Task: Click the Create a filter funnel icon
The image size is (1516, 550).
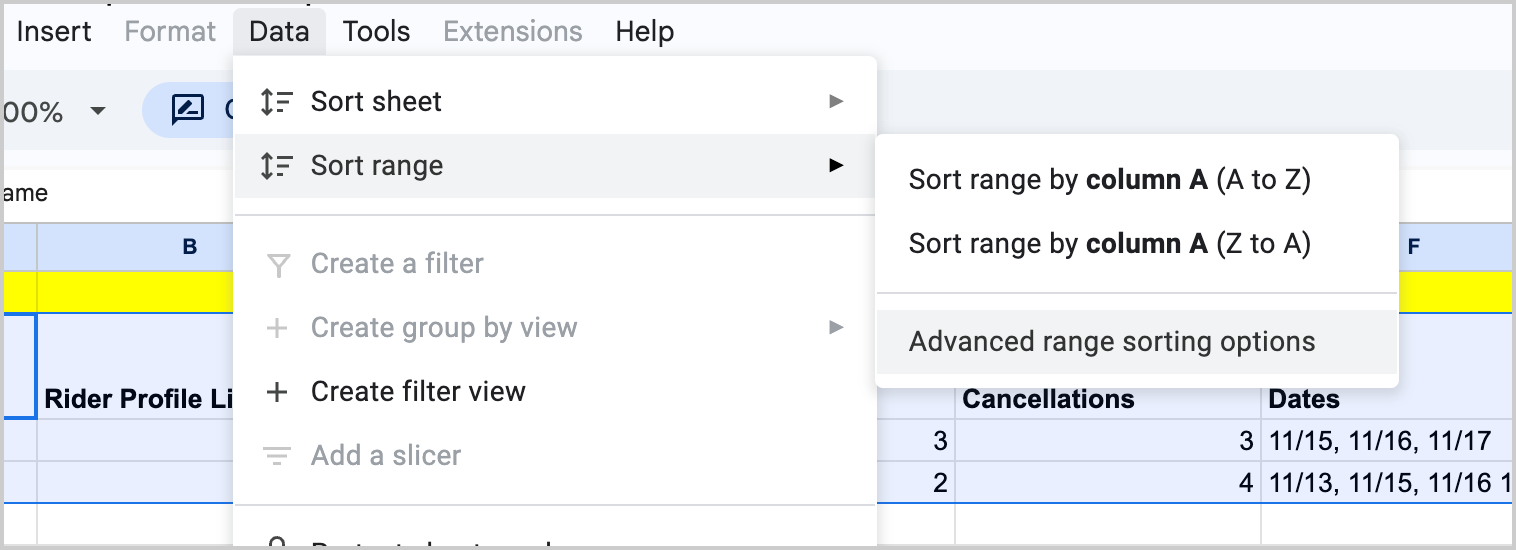Action: [279, 265]
